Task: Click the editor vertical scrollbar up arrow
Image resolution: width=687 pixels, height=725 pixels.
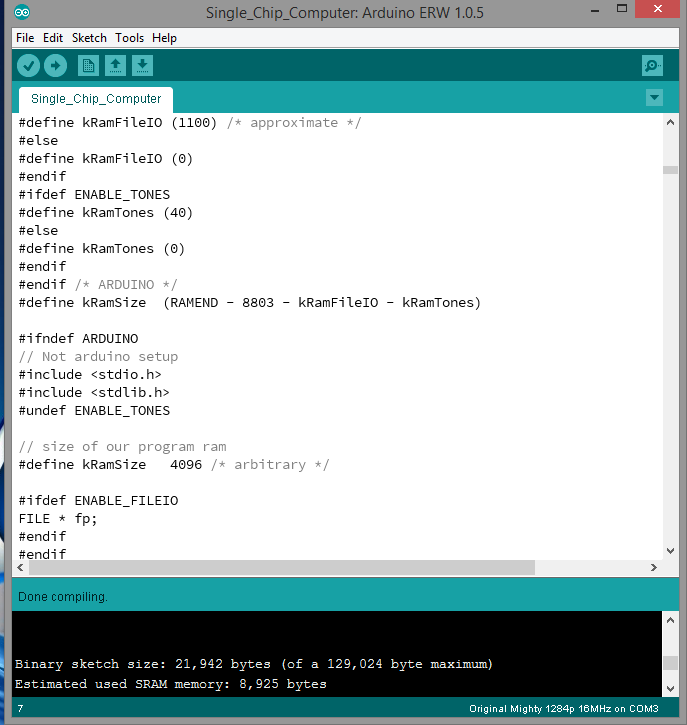Action: click(x=670, y=123)
